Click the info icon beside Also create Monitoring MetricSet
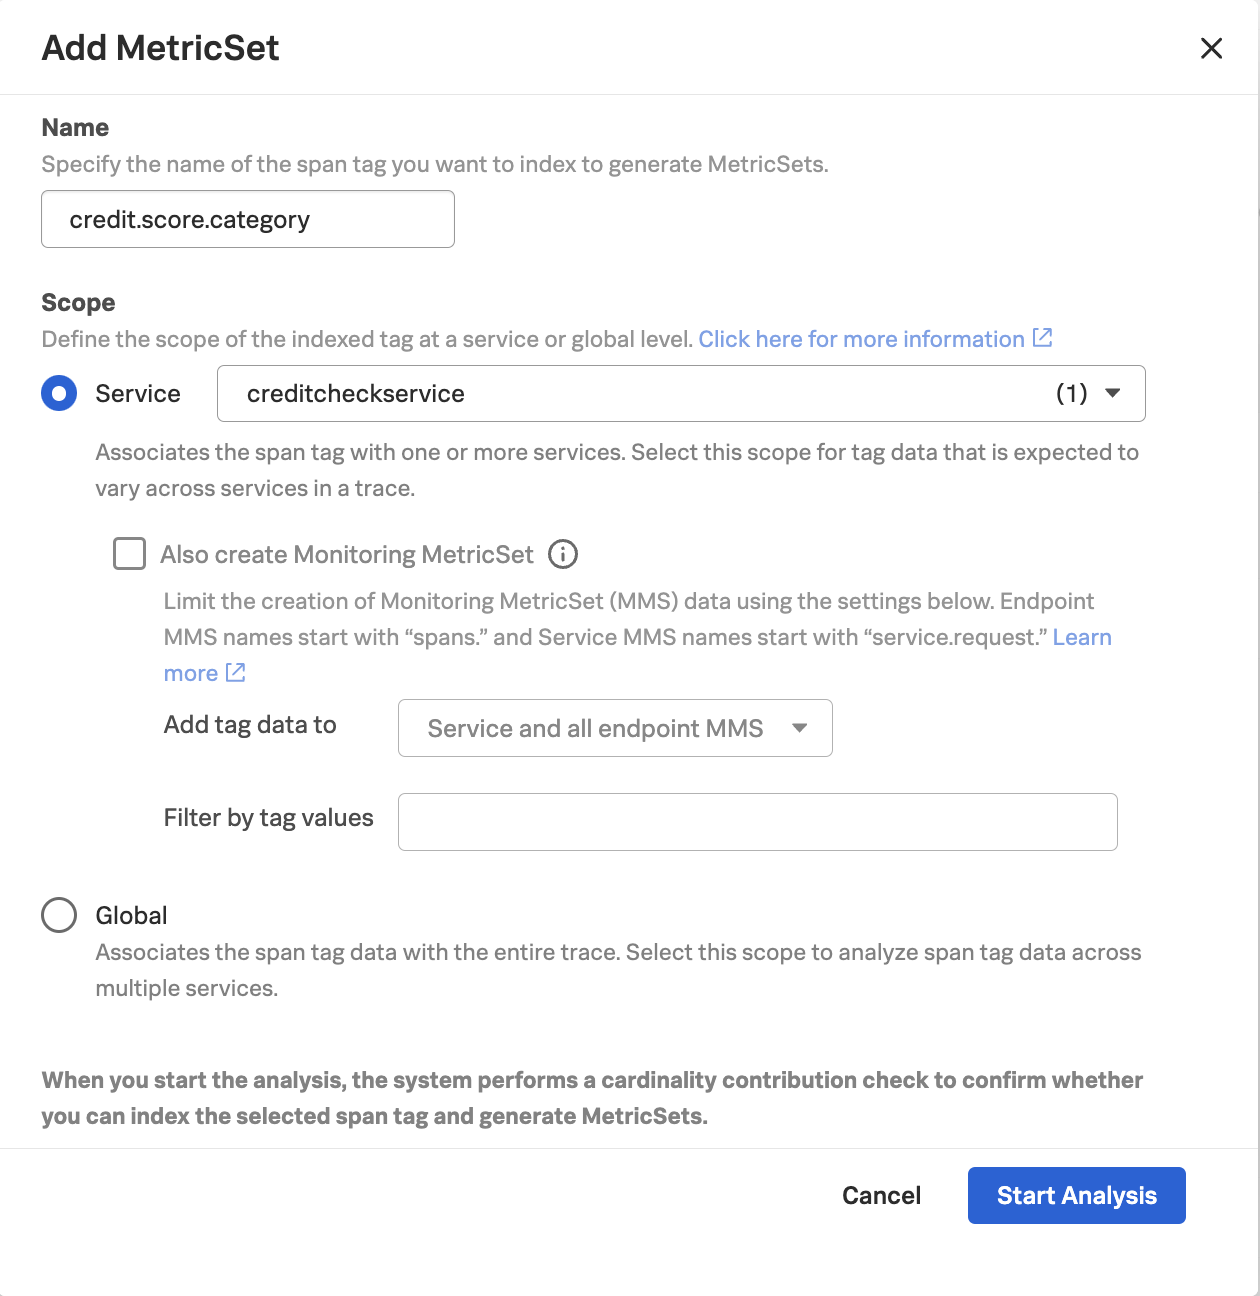Screen dimensions: 1260x1296 tap(563, 554)
